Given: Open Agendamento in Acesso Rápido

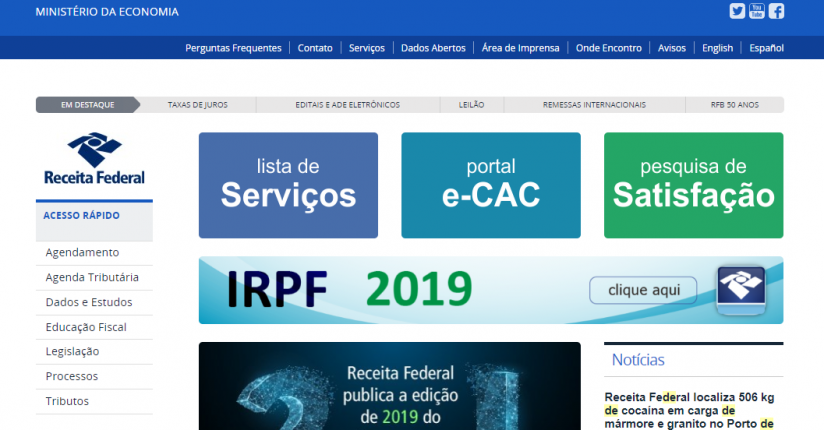Looking at the screenshot, I should coord(82,253).
